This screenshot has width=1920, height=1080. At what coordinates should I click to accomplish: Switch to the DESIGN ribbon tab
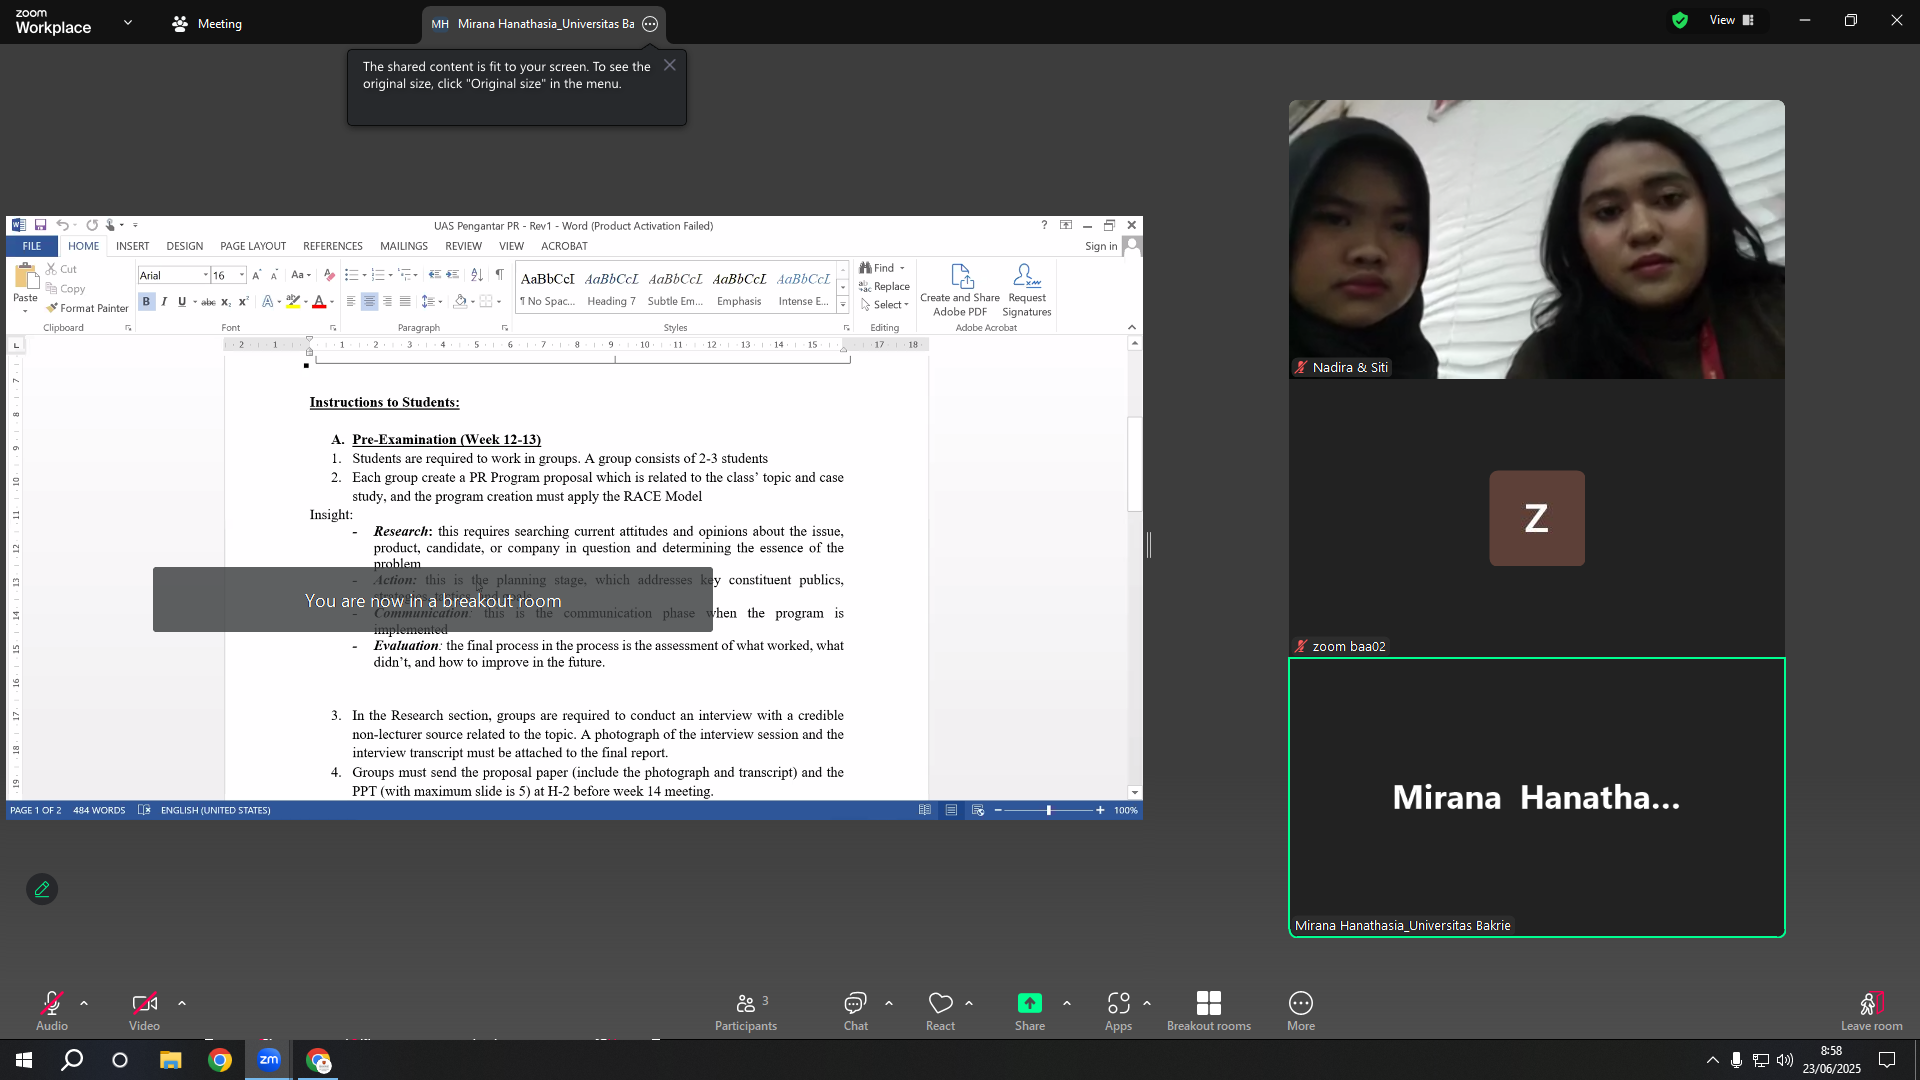[x=185, y=246]
